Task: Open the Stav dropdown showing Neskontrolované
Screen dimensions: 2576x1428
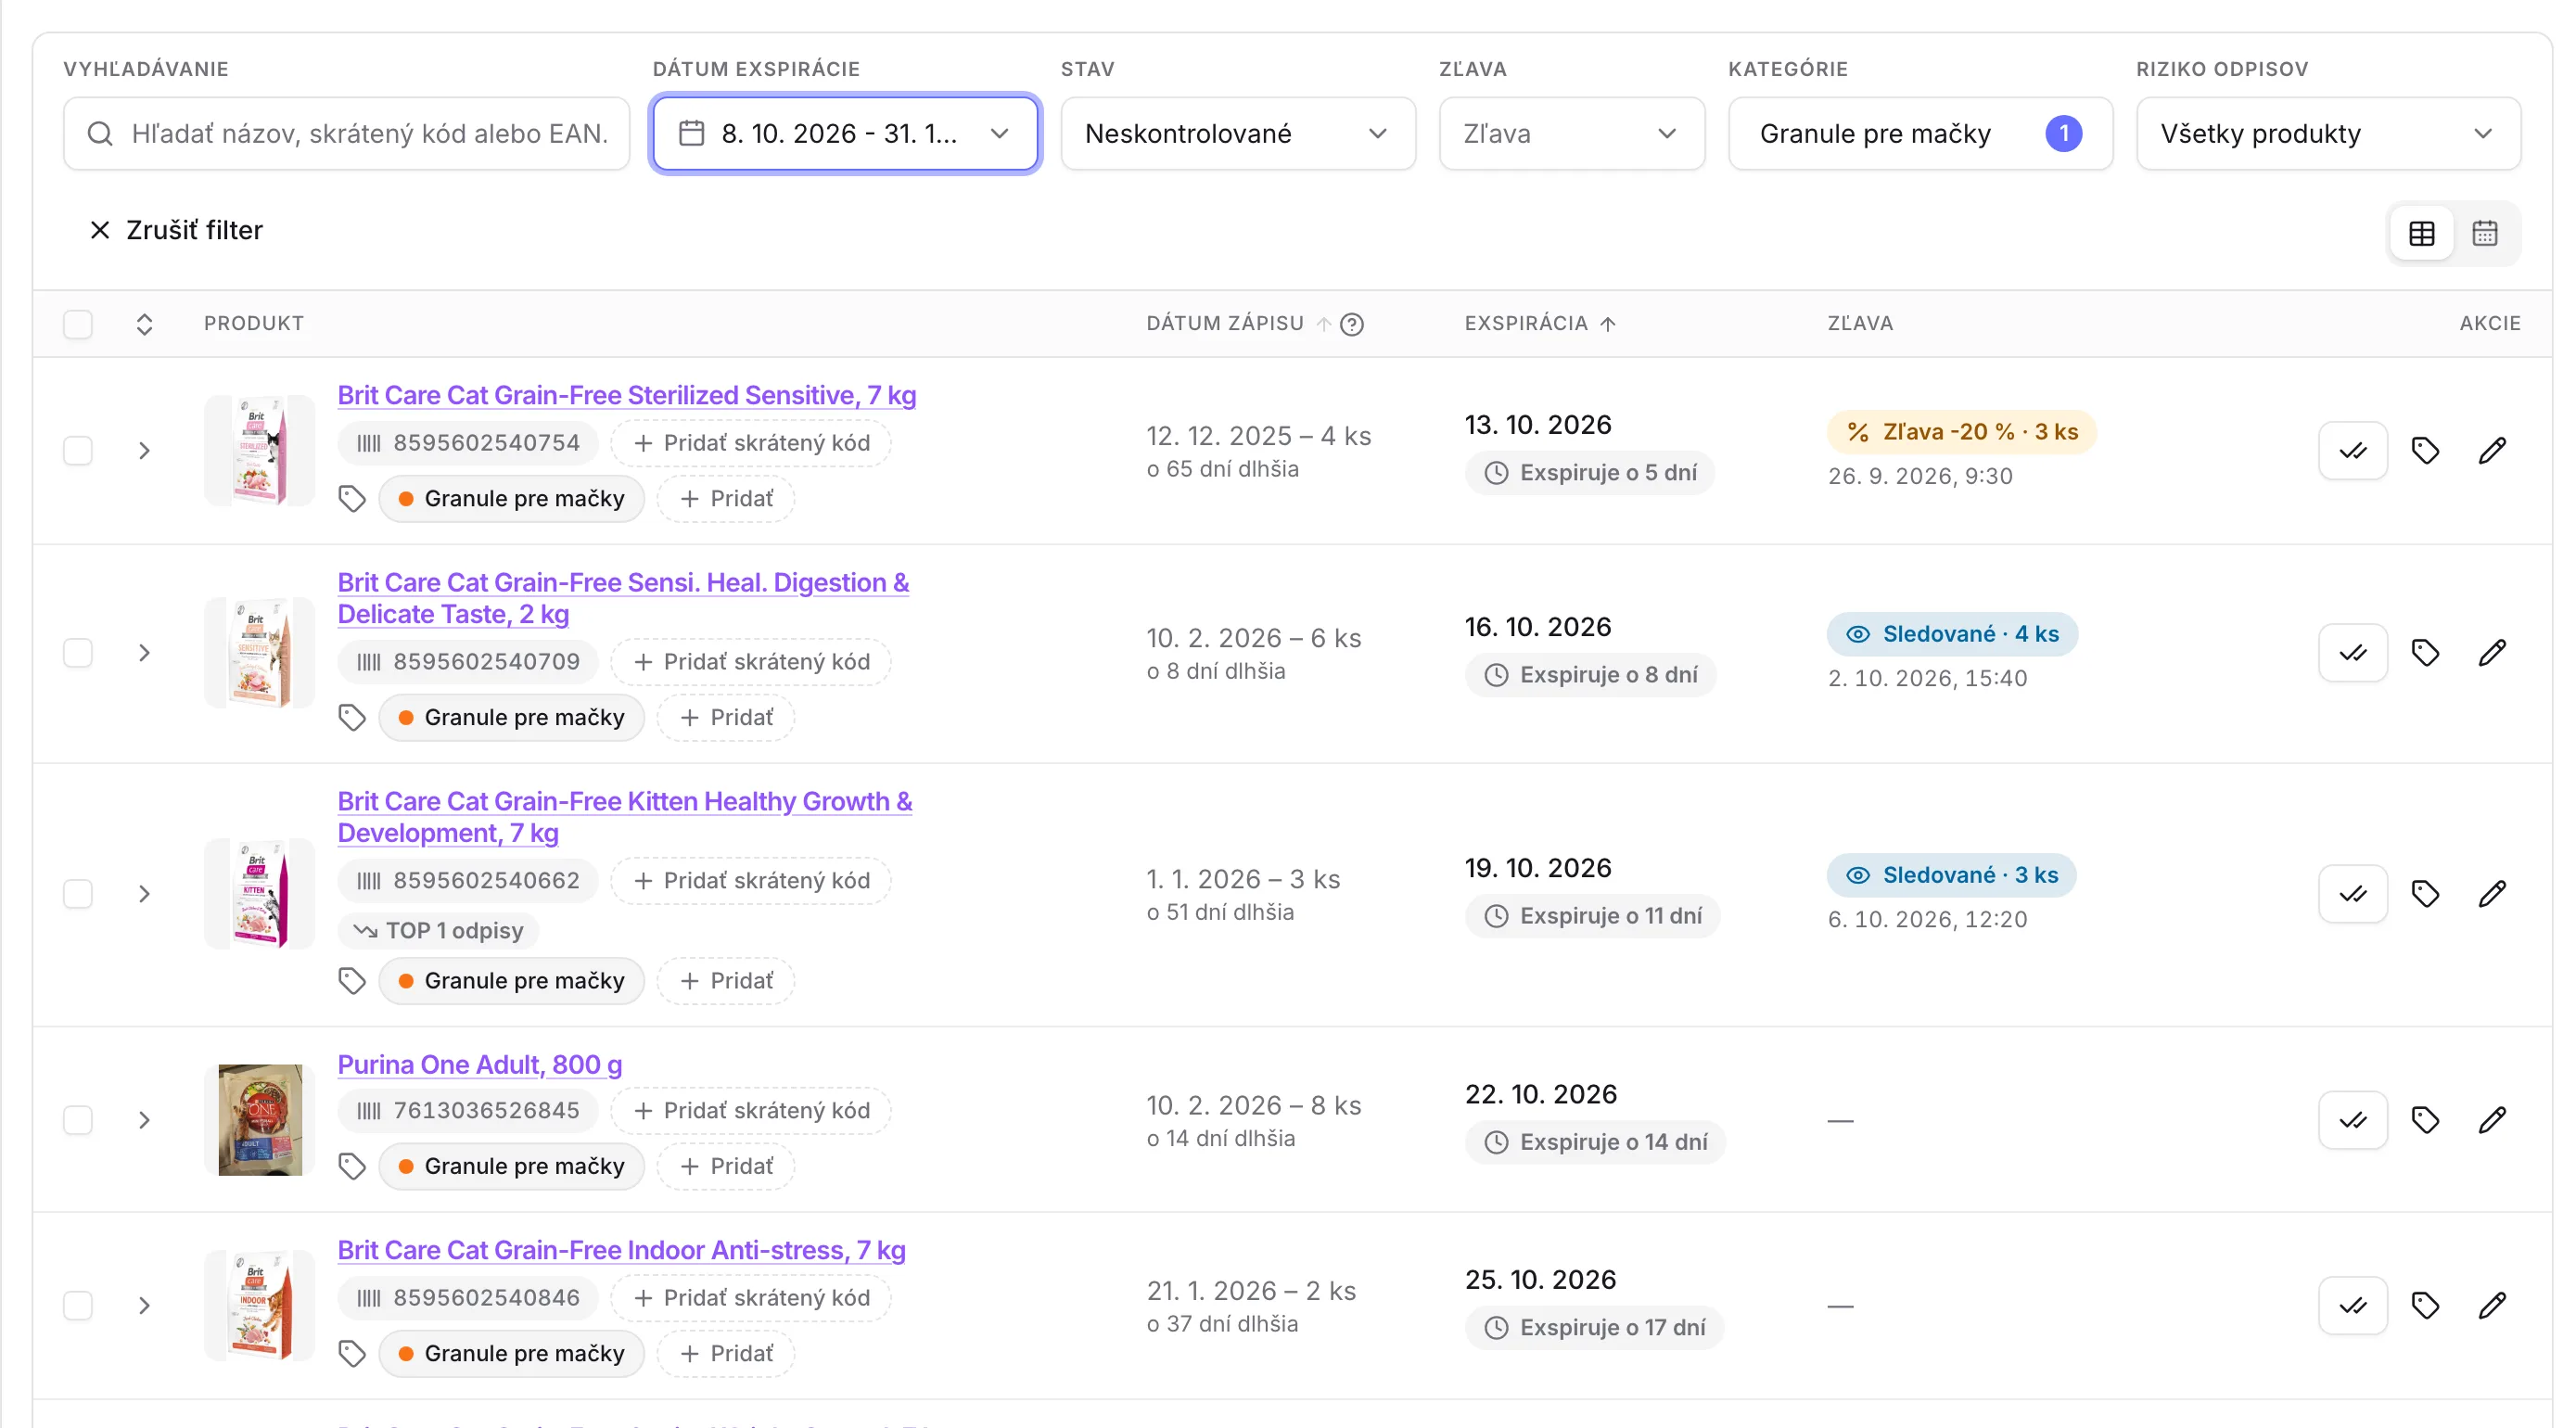Action: coord(1238,133)
